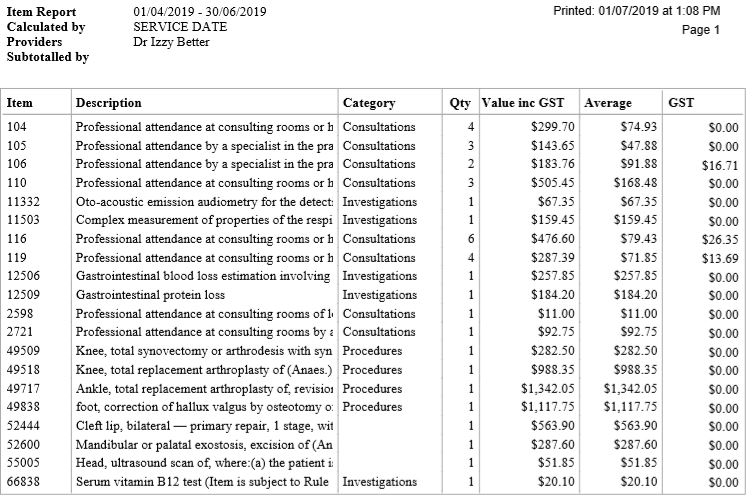Click provider name Dr Izzy Better
This screenshot has width=752, height=501.
171,42
